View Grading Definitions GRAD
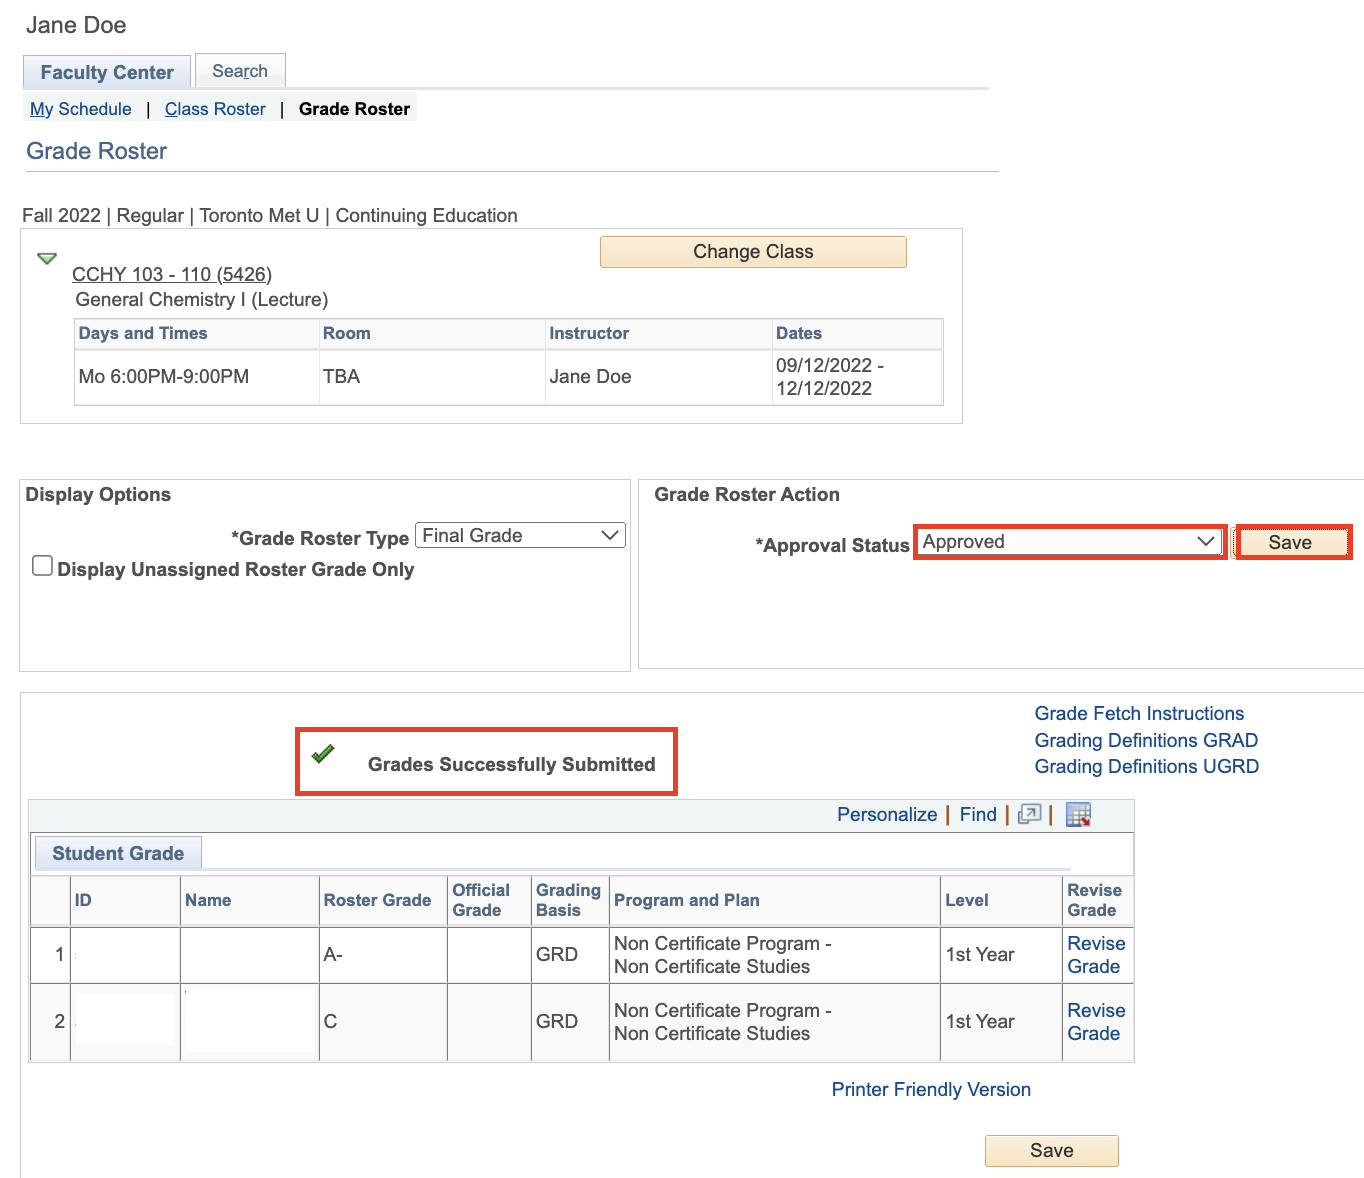1364x1178 pixels. (x=1146, y=740)
